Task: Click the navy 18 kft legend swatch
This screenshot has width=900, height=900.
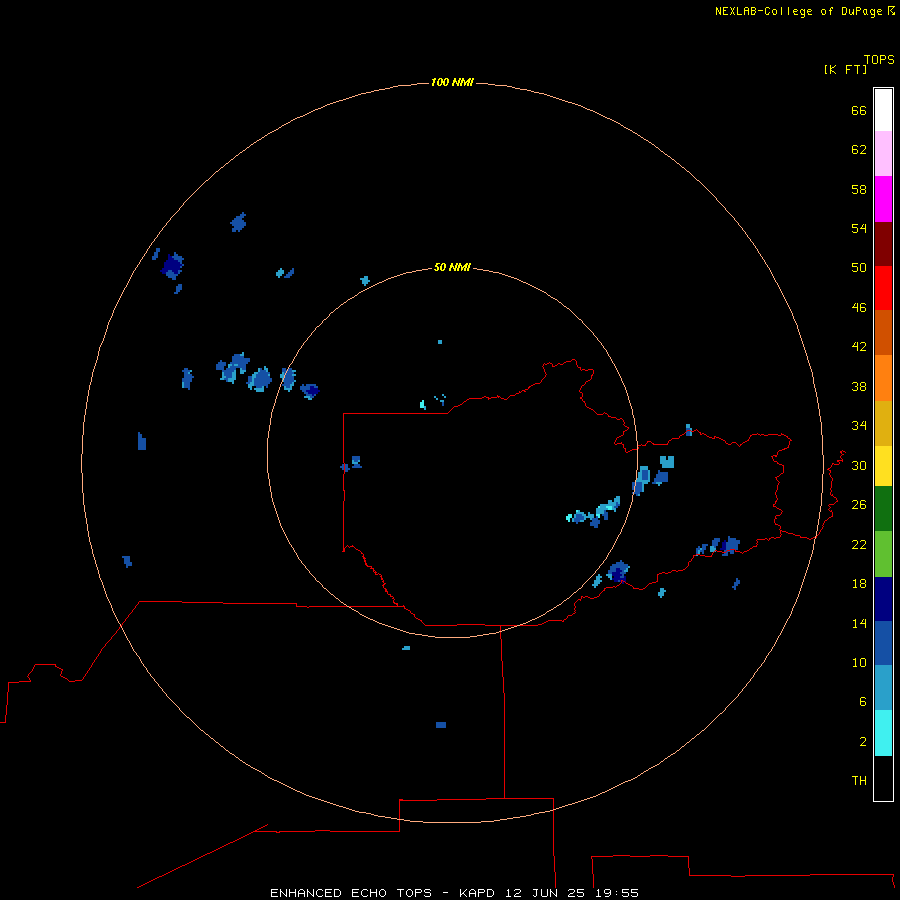Action: [883, 599]
